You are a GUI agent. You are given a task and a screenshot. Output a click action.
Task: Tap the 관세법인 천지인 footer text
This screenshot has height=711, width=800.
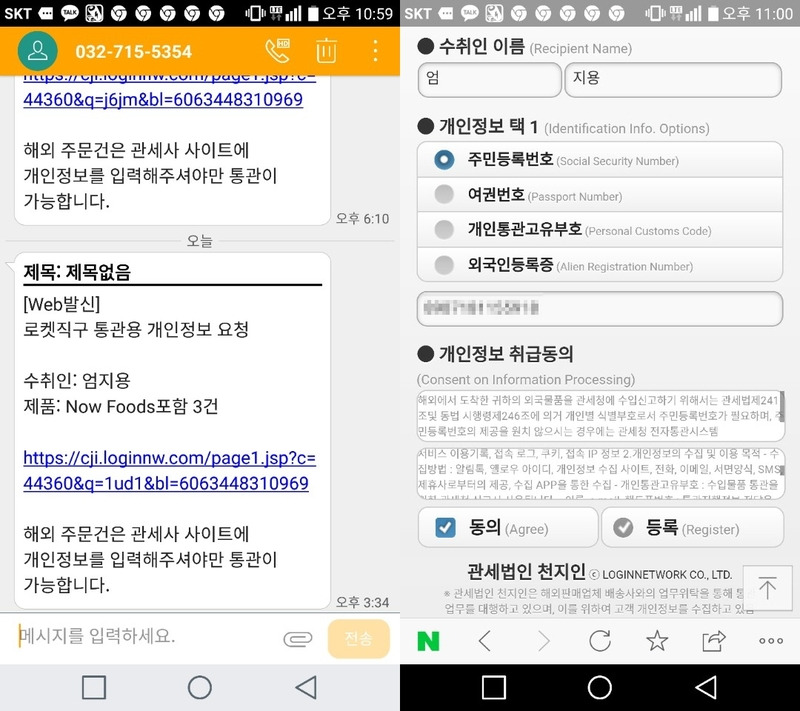526,571
